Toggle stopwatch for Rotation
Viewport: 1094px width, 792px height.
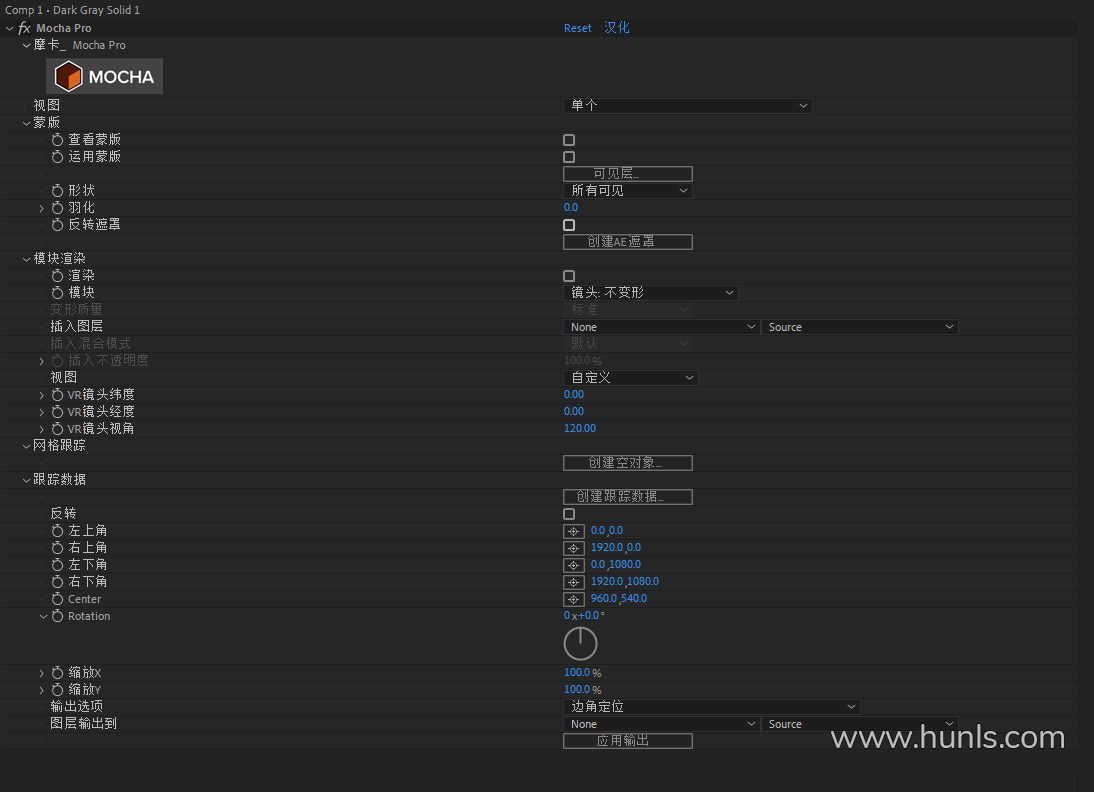coord(57,616)
